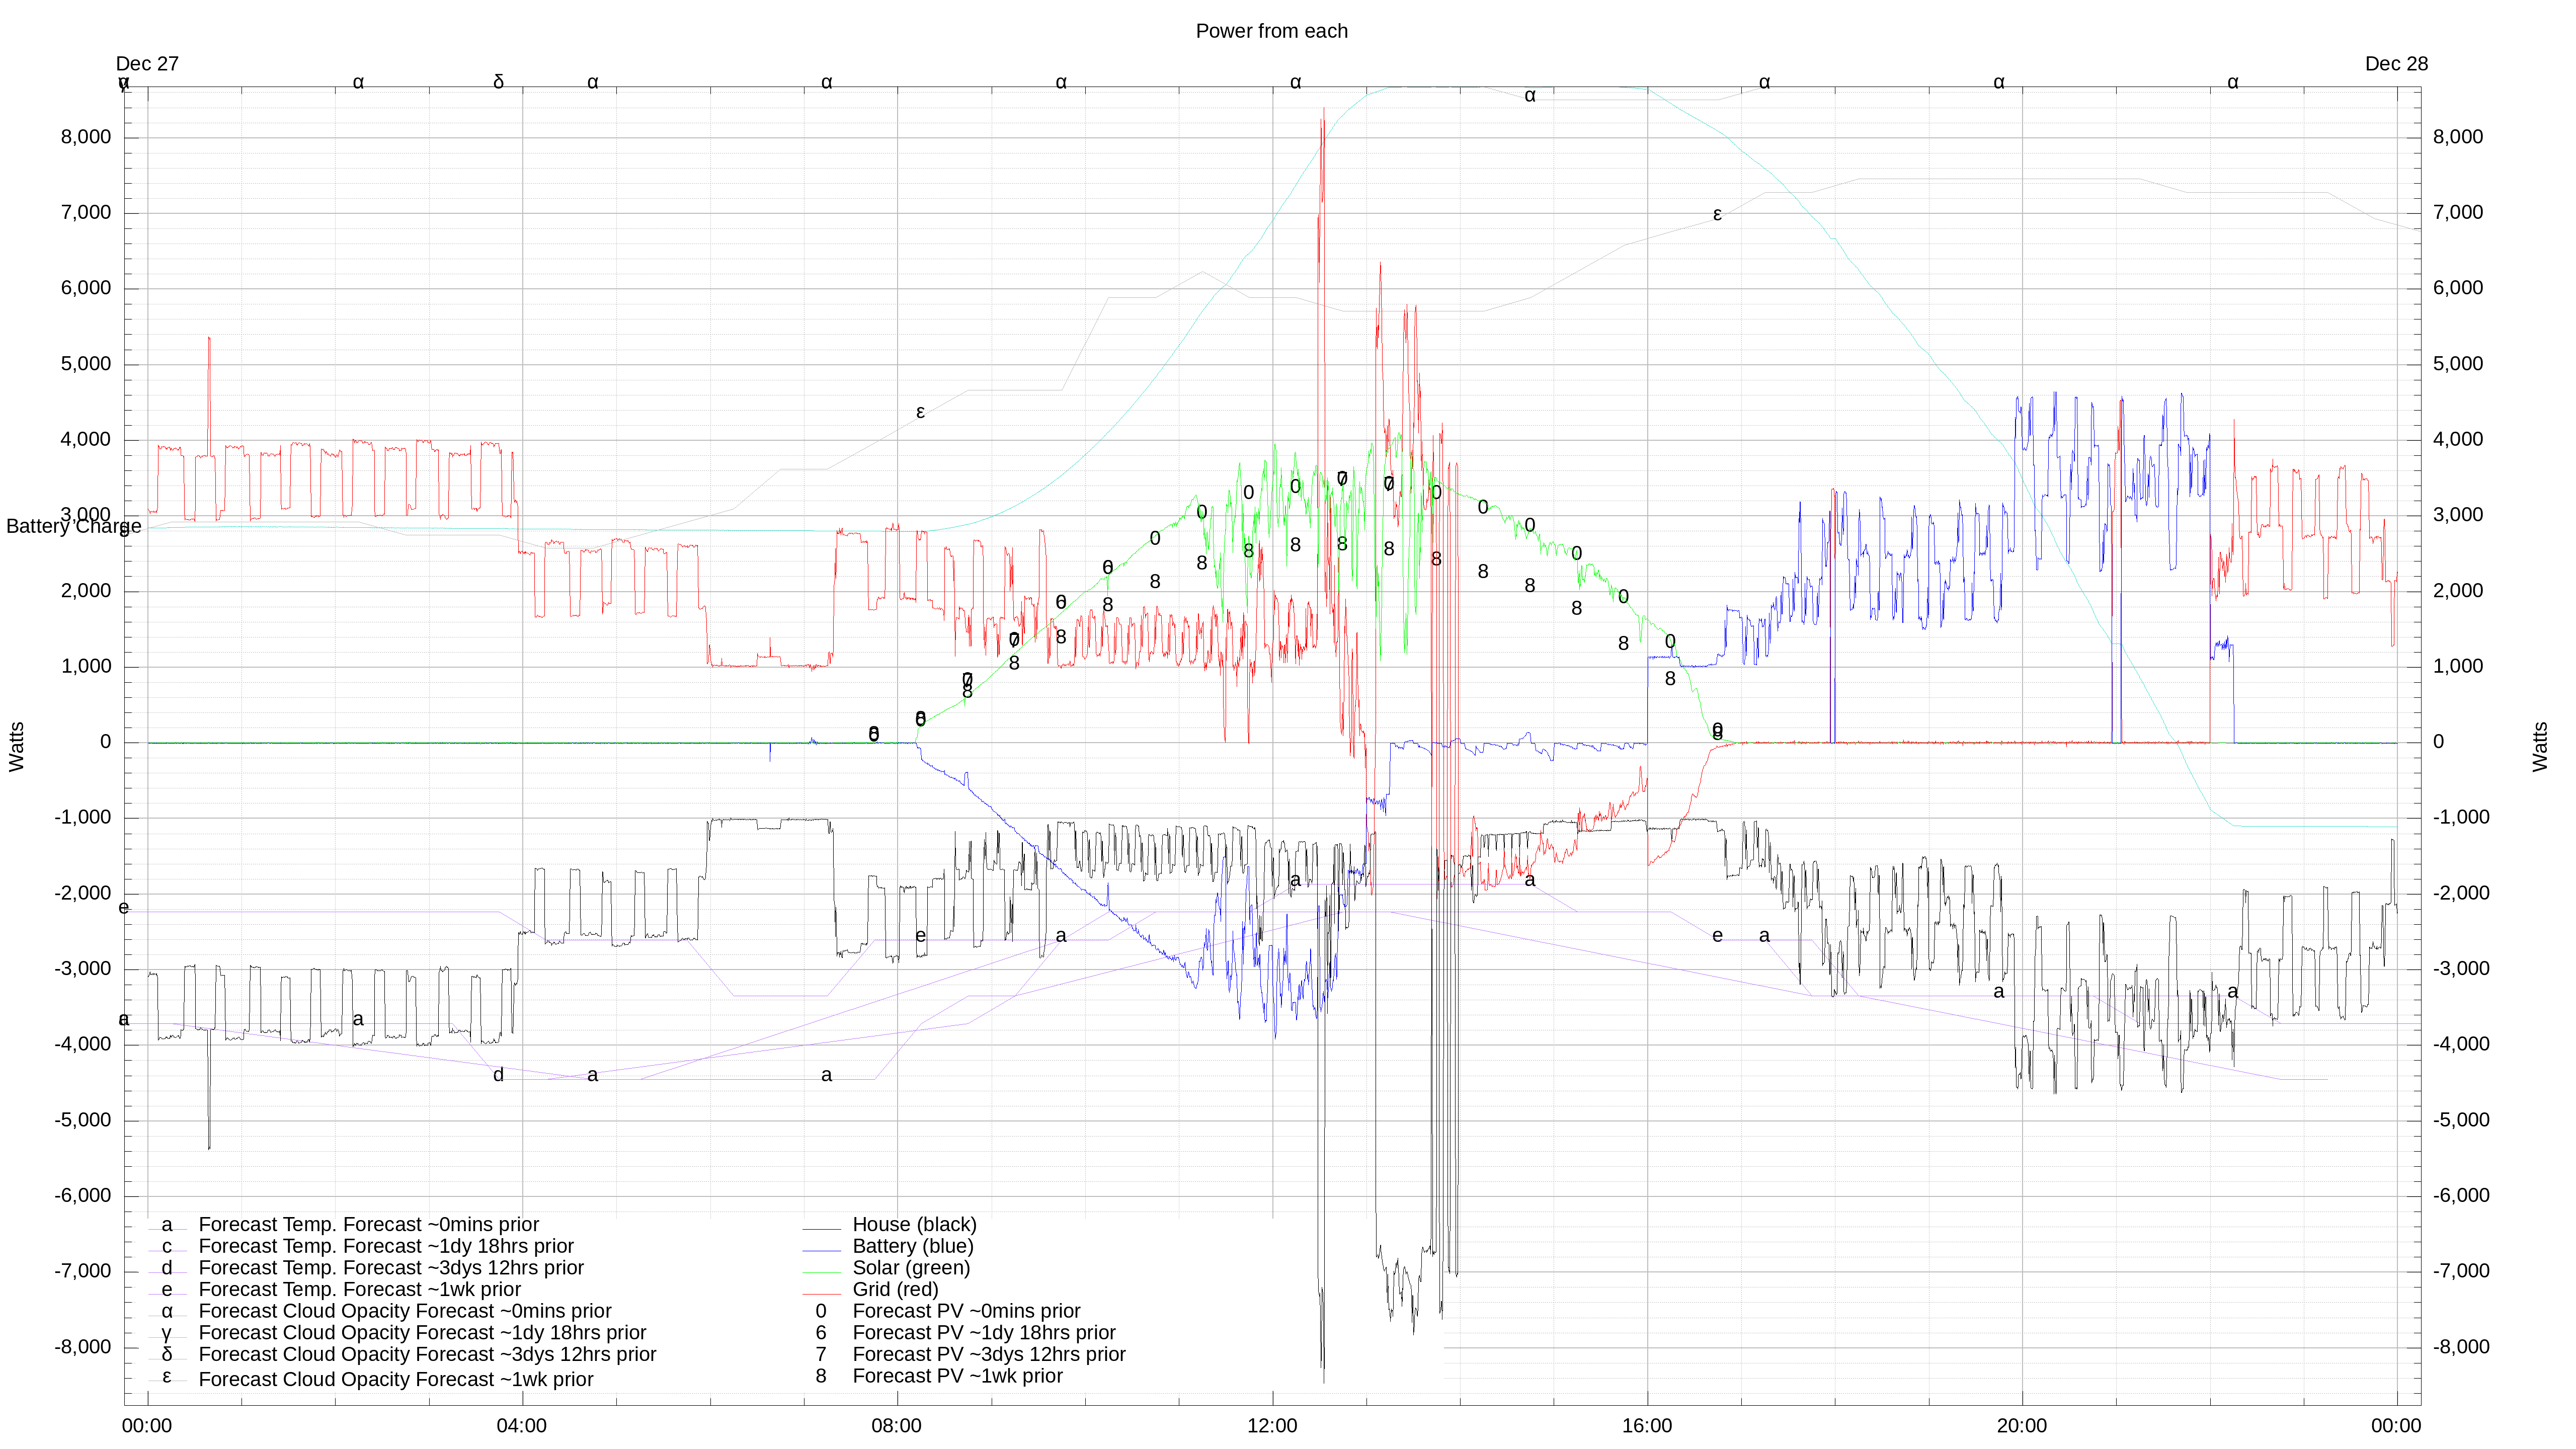This screenshot has height=1449, width=2576.
Task: Click the '16:00' x-axis tick label
Action: click(1647, 1426)
